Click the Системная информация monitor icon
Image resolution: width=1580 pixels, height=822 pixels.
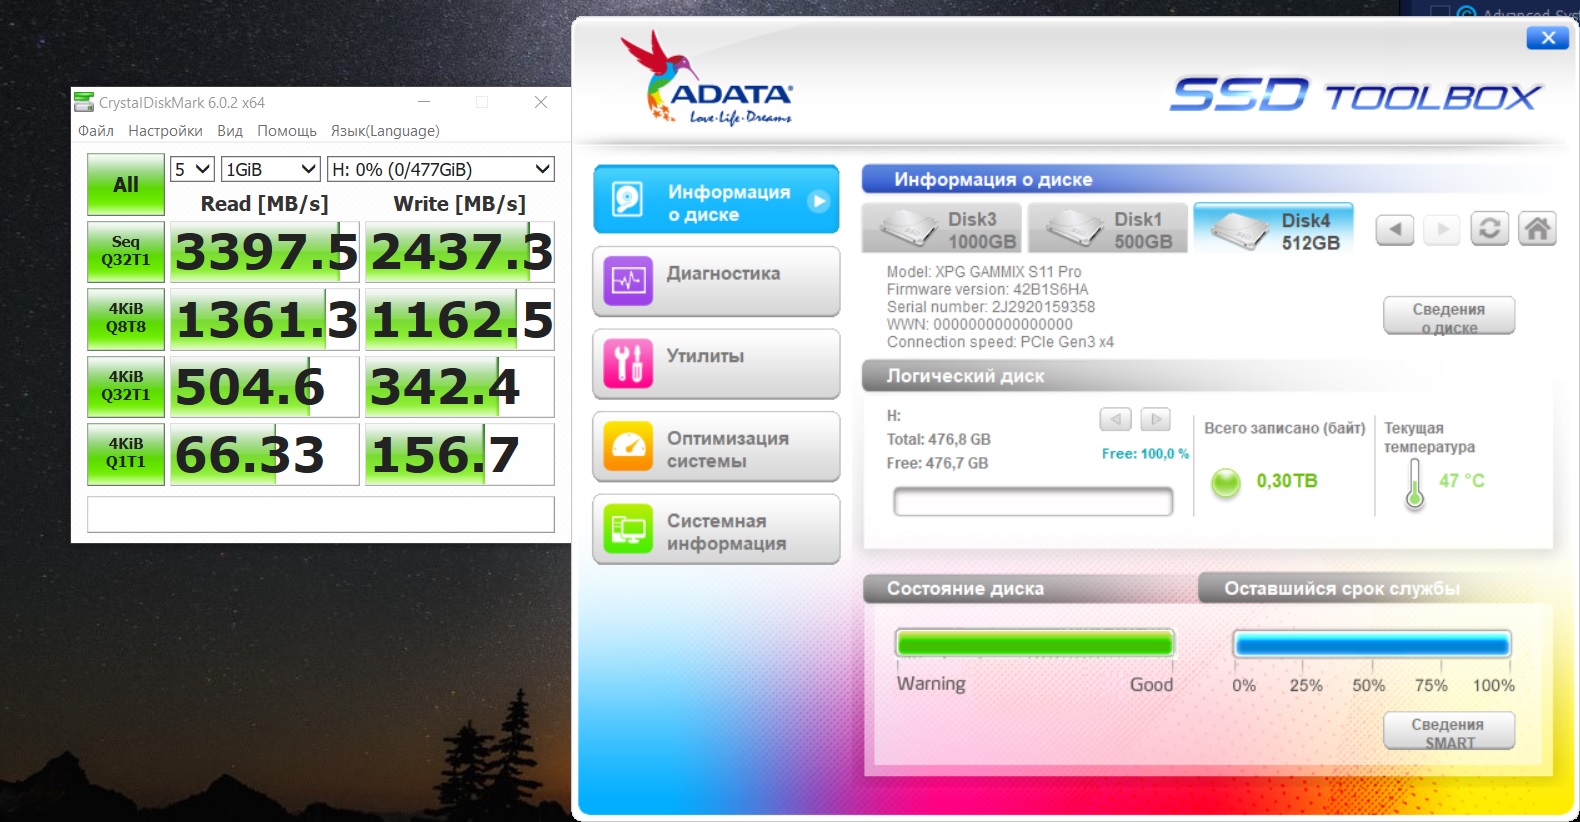[x=628, y=529]
